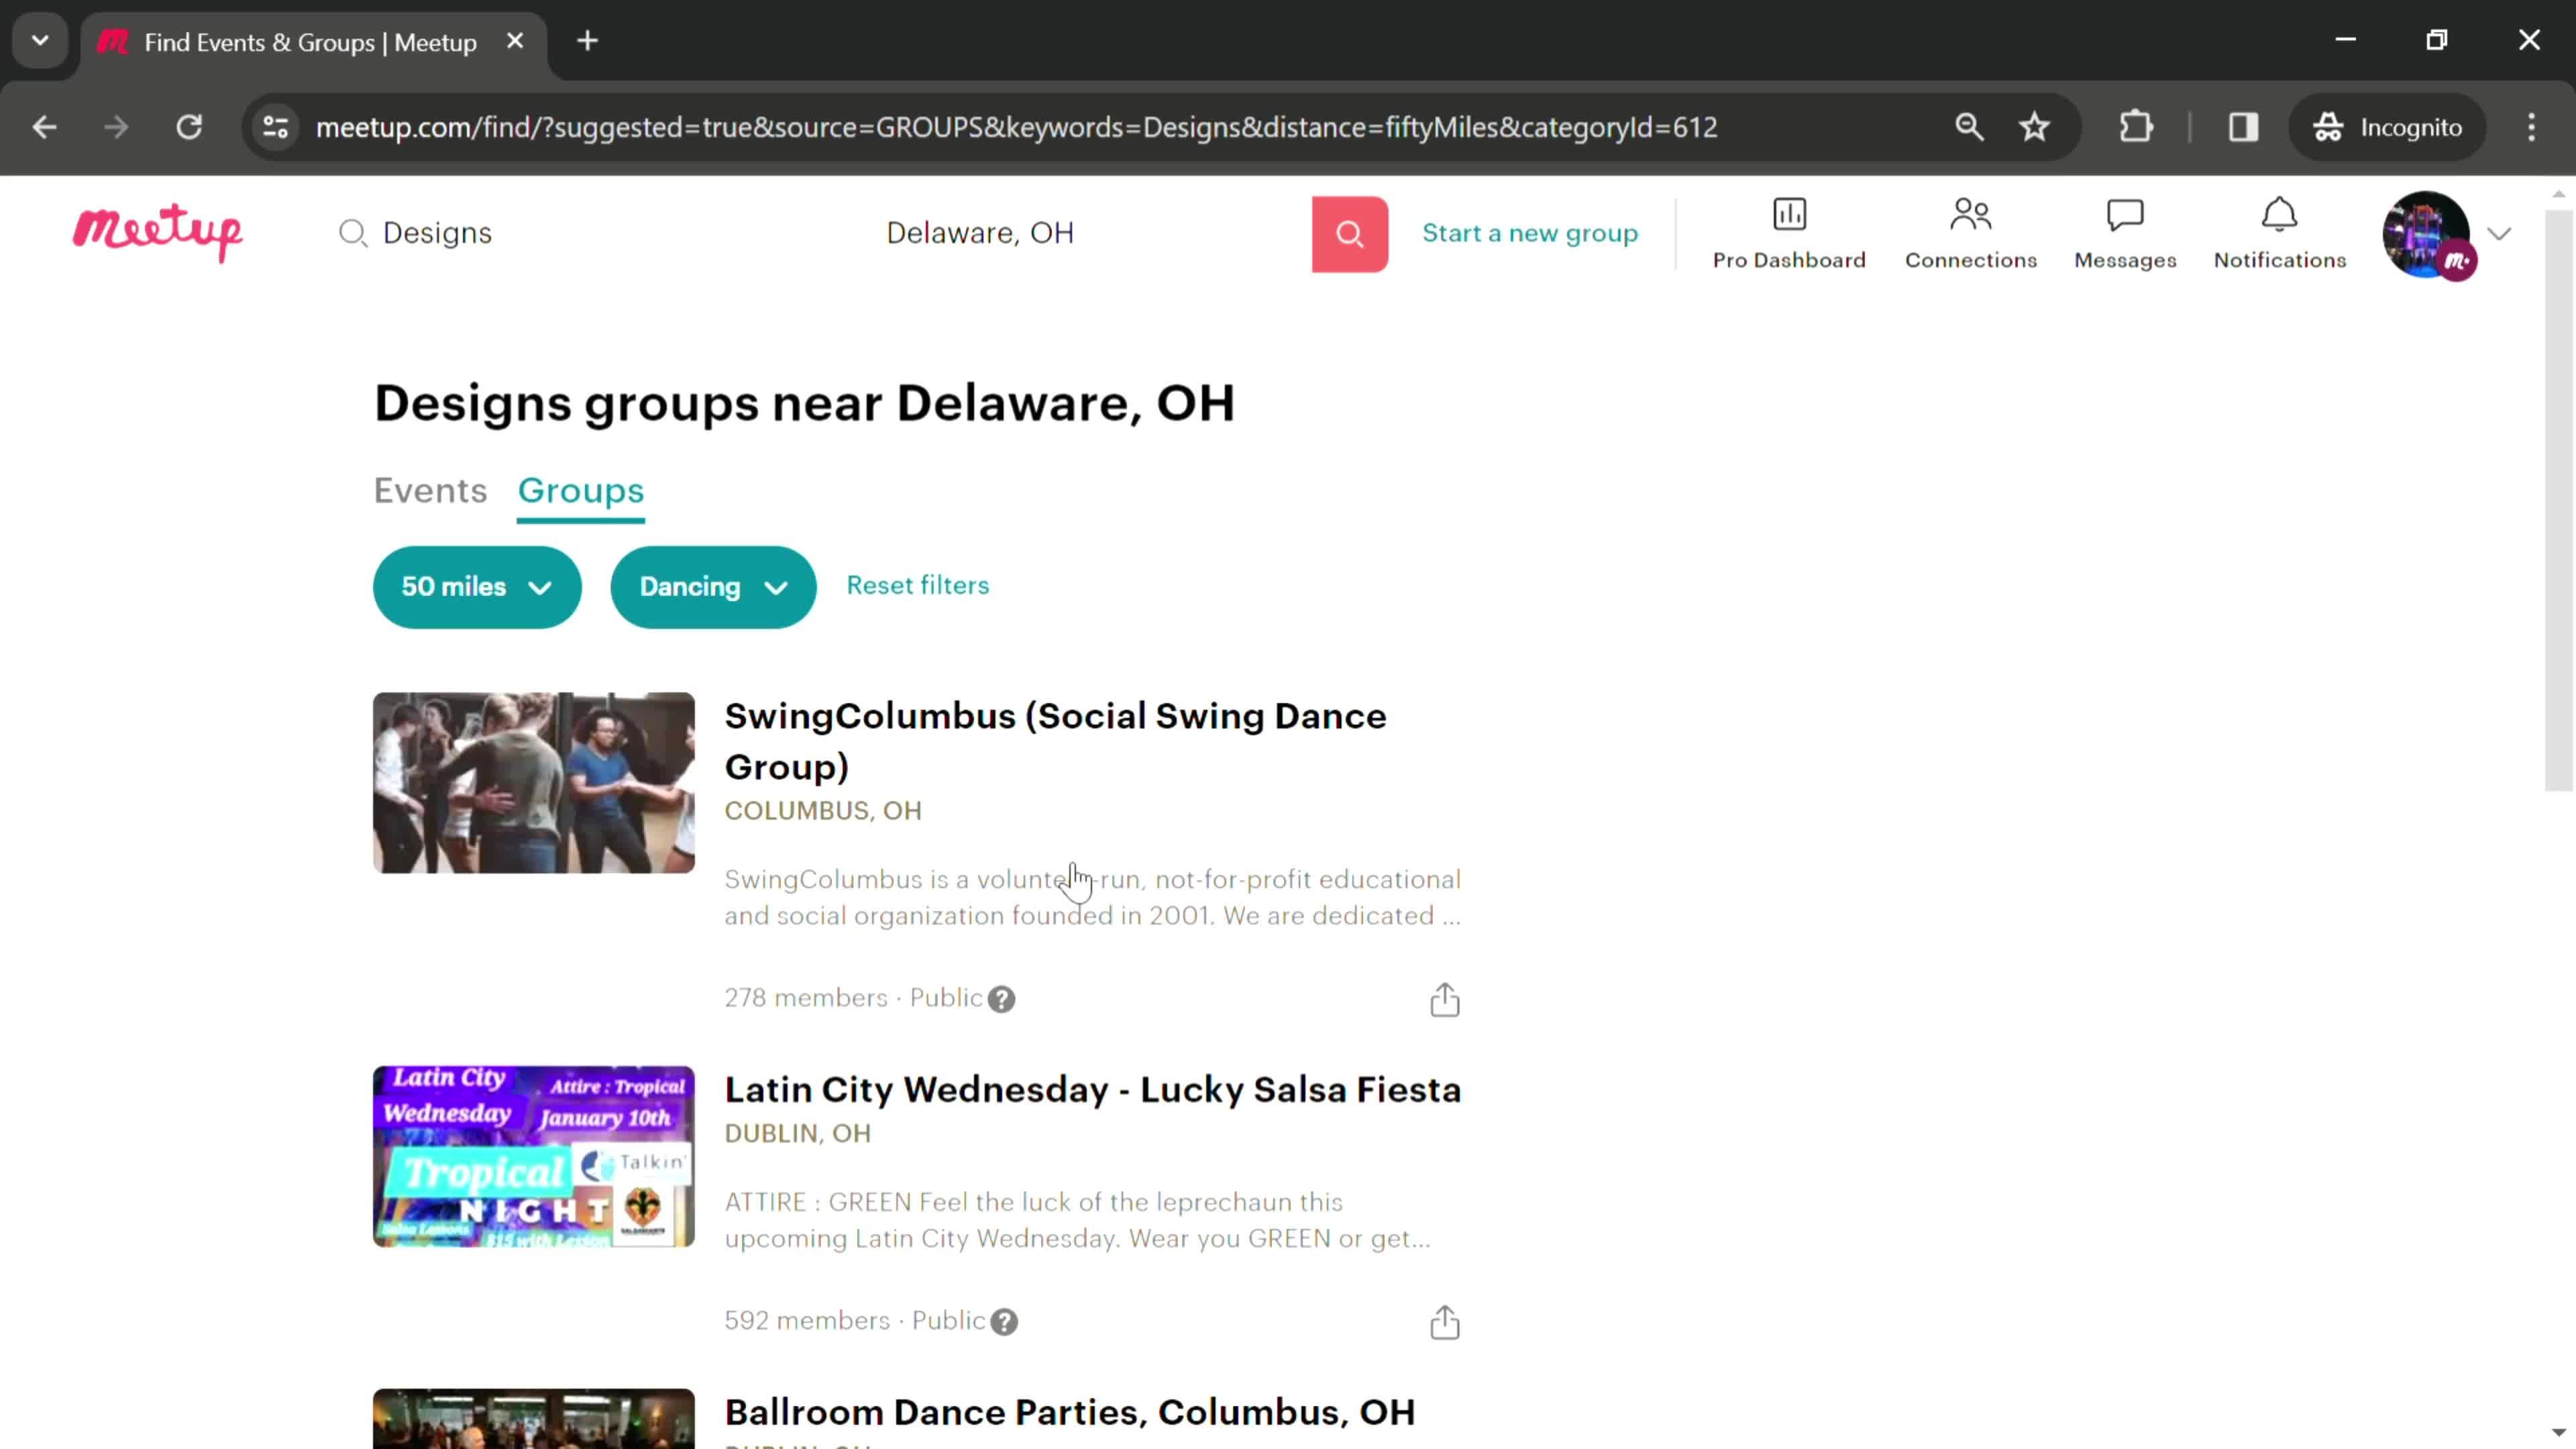The width and height of the screenshot is (2576, 1449).
Task: Open SwingColumbus group title
Action: point(1055,741)
